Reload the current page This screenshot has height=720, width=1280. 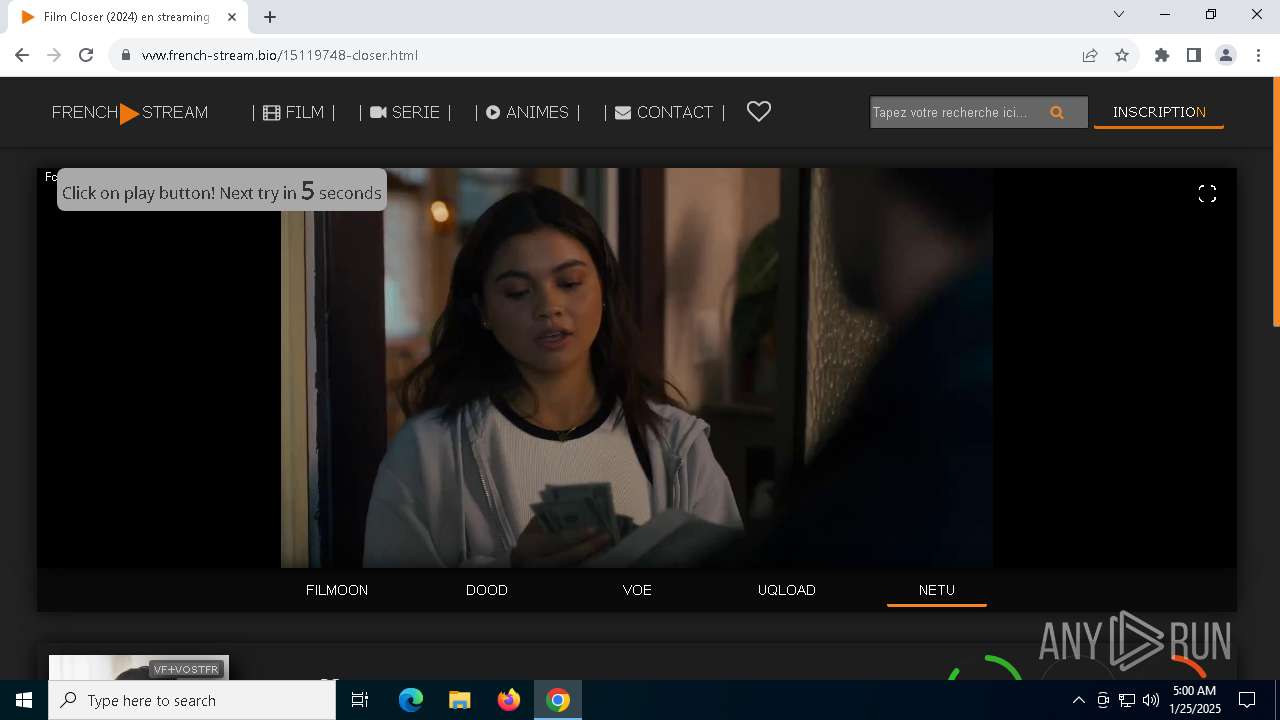click(86, 55)
